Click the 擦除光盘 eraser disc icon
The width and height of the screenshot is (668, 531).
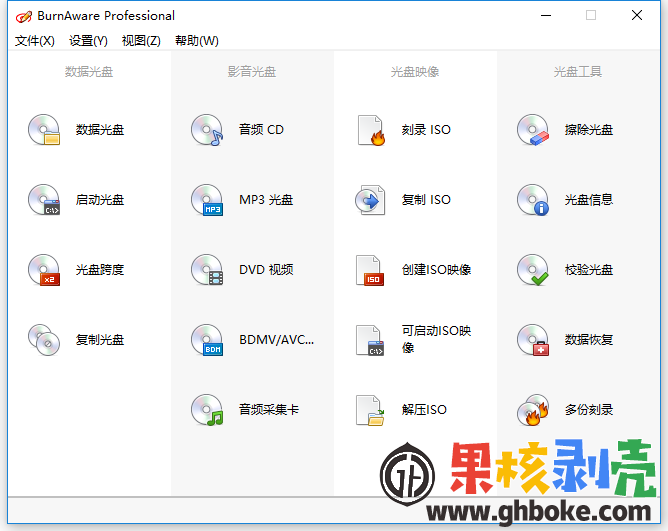click(533, 130)
